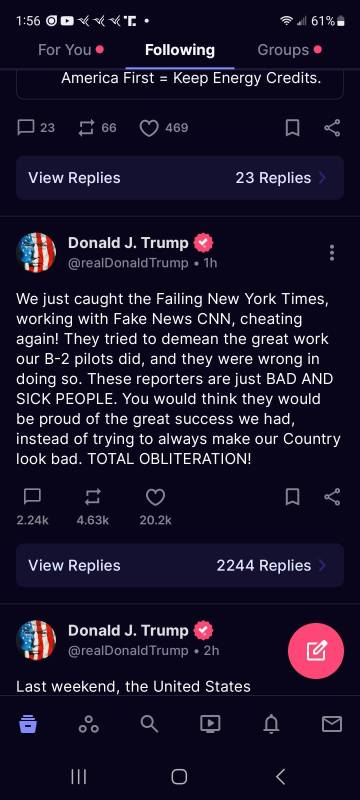The width and height of the screenshot is (360, 800).
Task: Tap the pink compose post button
Action: [x=316, y=651]
